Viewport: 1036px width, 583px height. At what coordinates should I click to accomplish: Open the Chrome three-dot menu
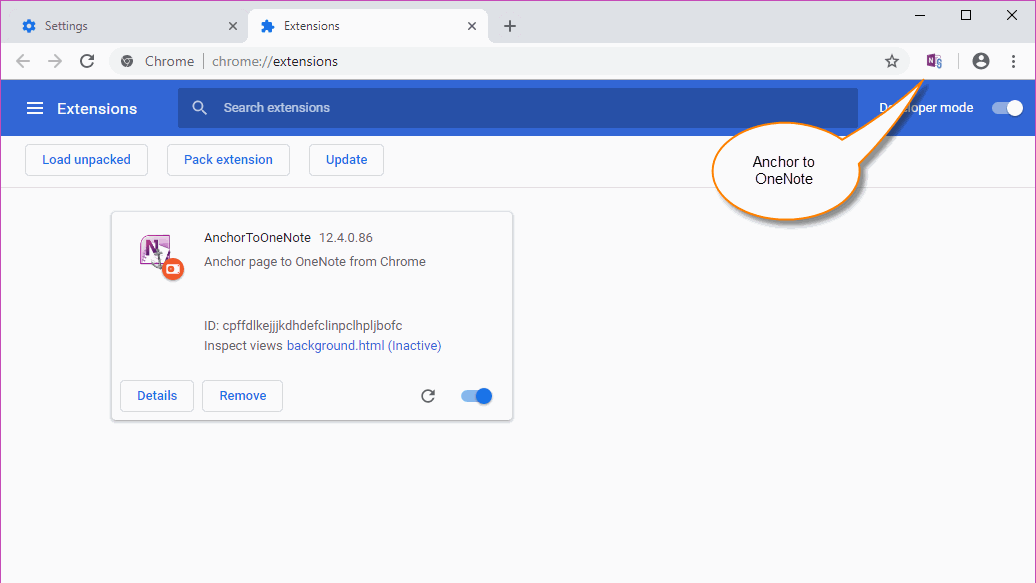click(1013, 61)
